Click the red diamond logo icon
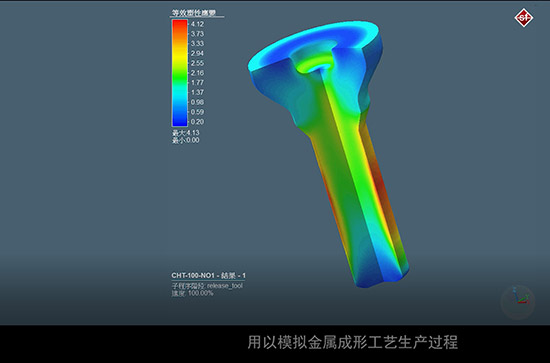The width and height of the screenshot is (550, 363). pos(523,18)
